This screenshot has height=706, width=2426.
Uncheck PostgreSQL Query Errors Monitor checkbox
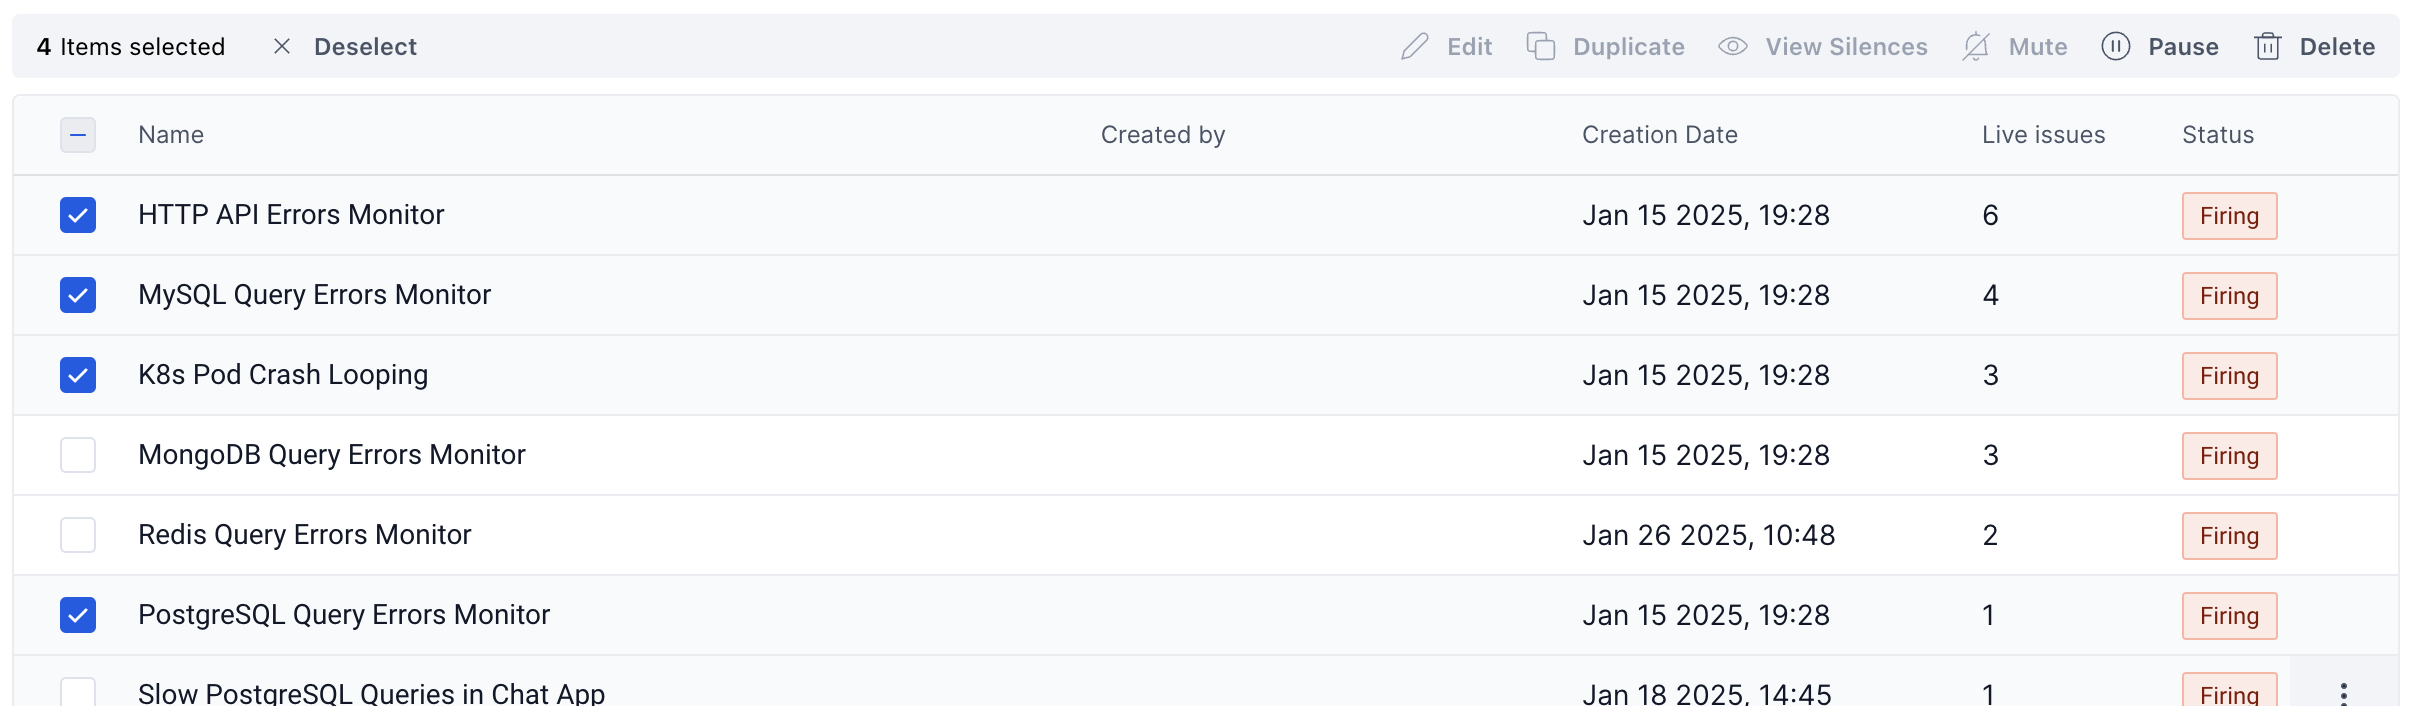pyautogui.click(x=78, y=615)
